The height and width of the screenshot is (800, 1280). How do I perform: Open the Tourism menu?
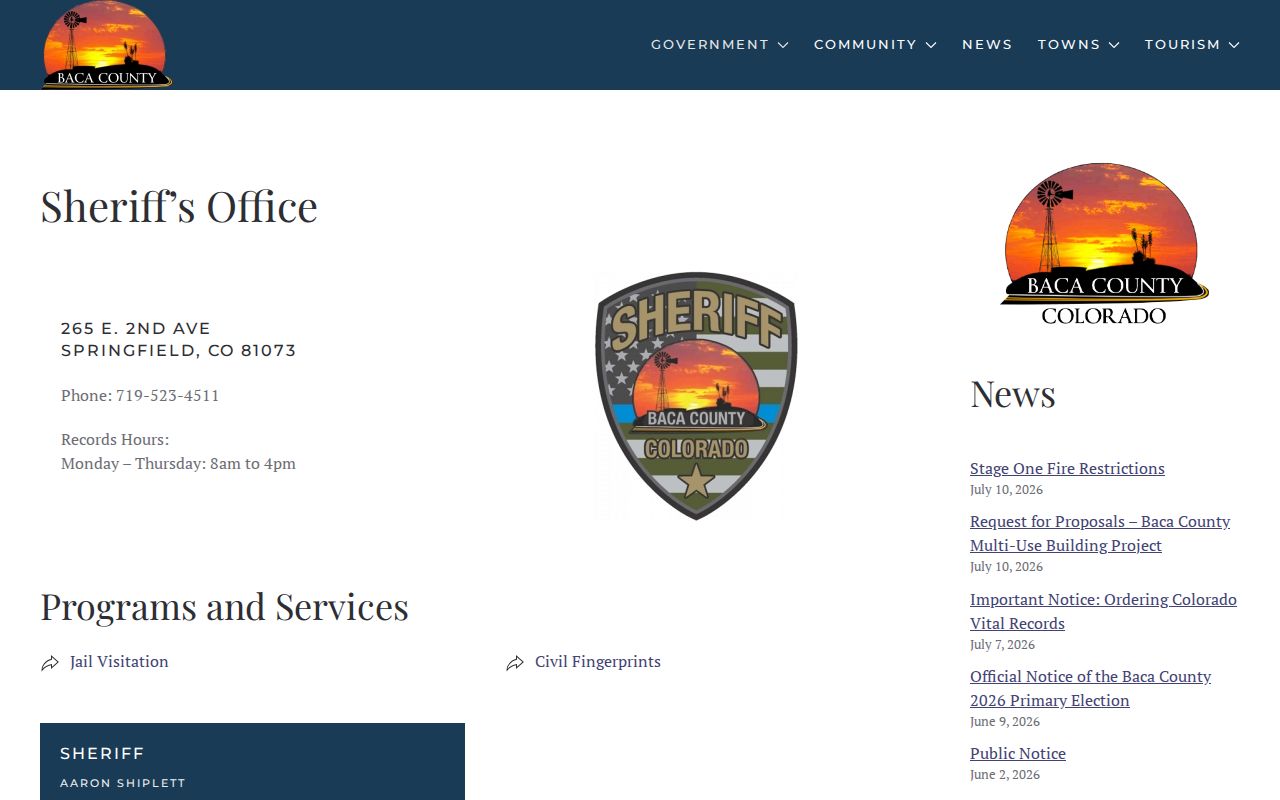pyautogui.click(x=1182, y=45)
